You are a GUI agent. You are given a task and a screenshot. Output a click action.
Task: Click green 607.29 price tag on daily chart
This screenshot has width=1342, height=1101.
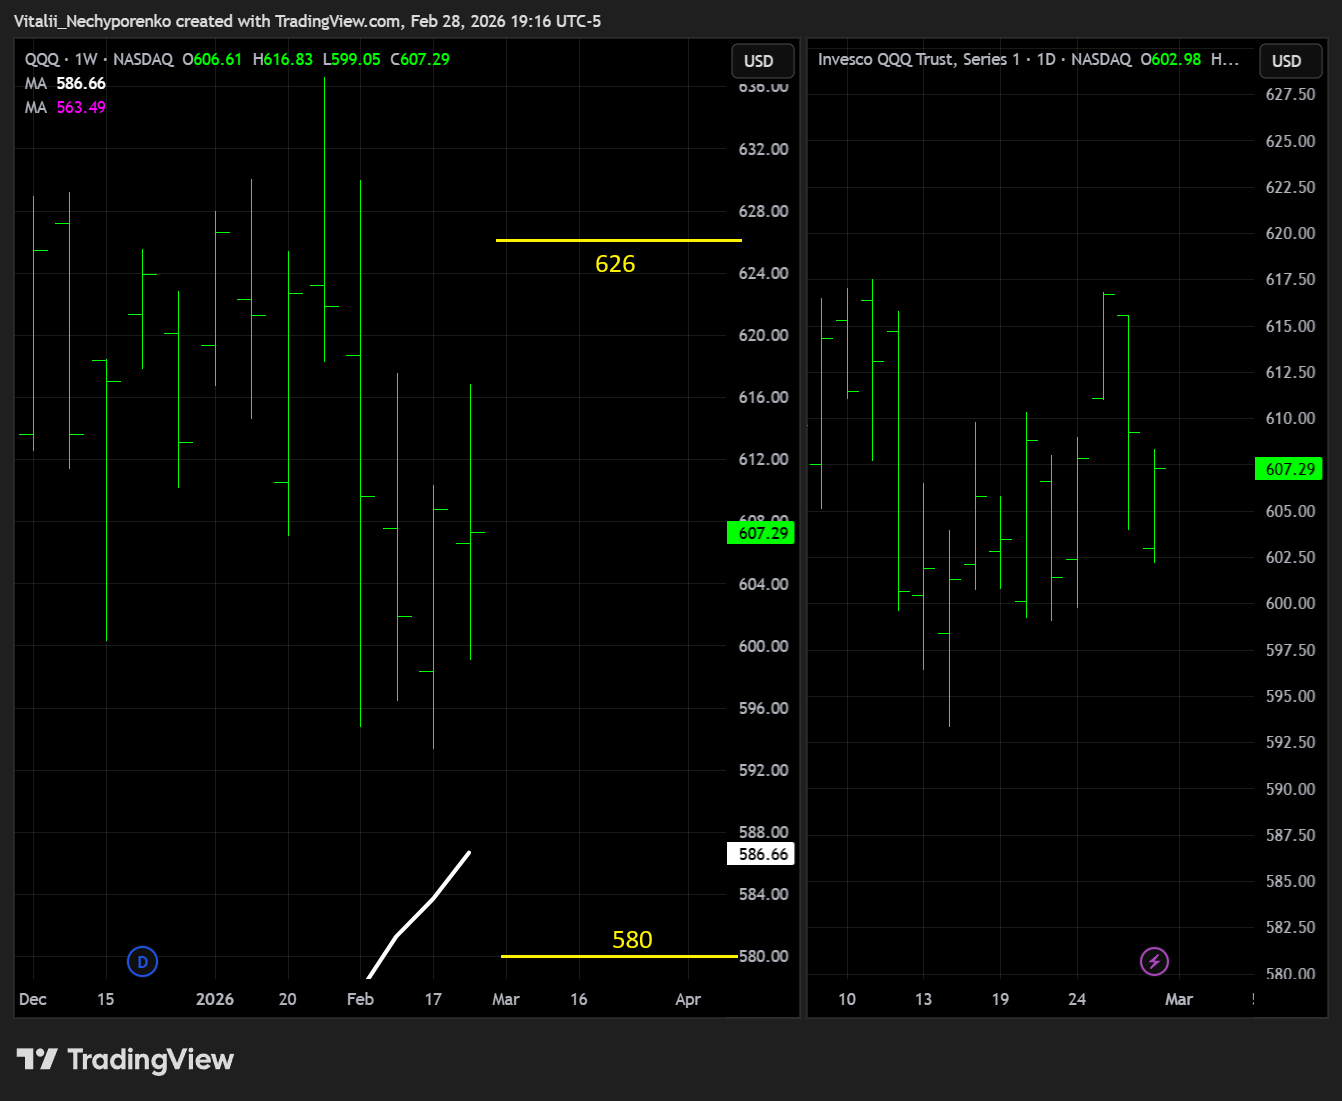pyautogui.click(x=1289, y=469)
